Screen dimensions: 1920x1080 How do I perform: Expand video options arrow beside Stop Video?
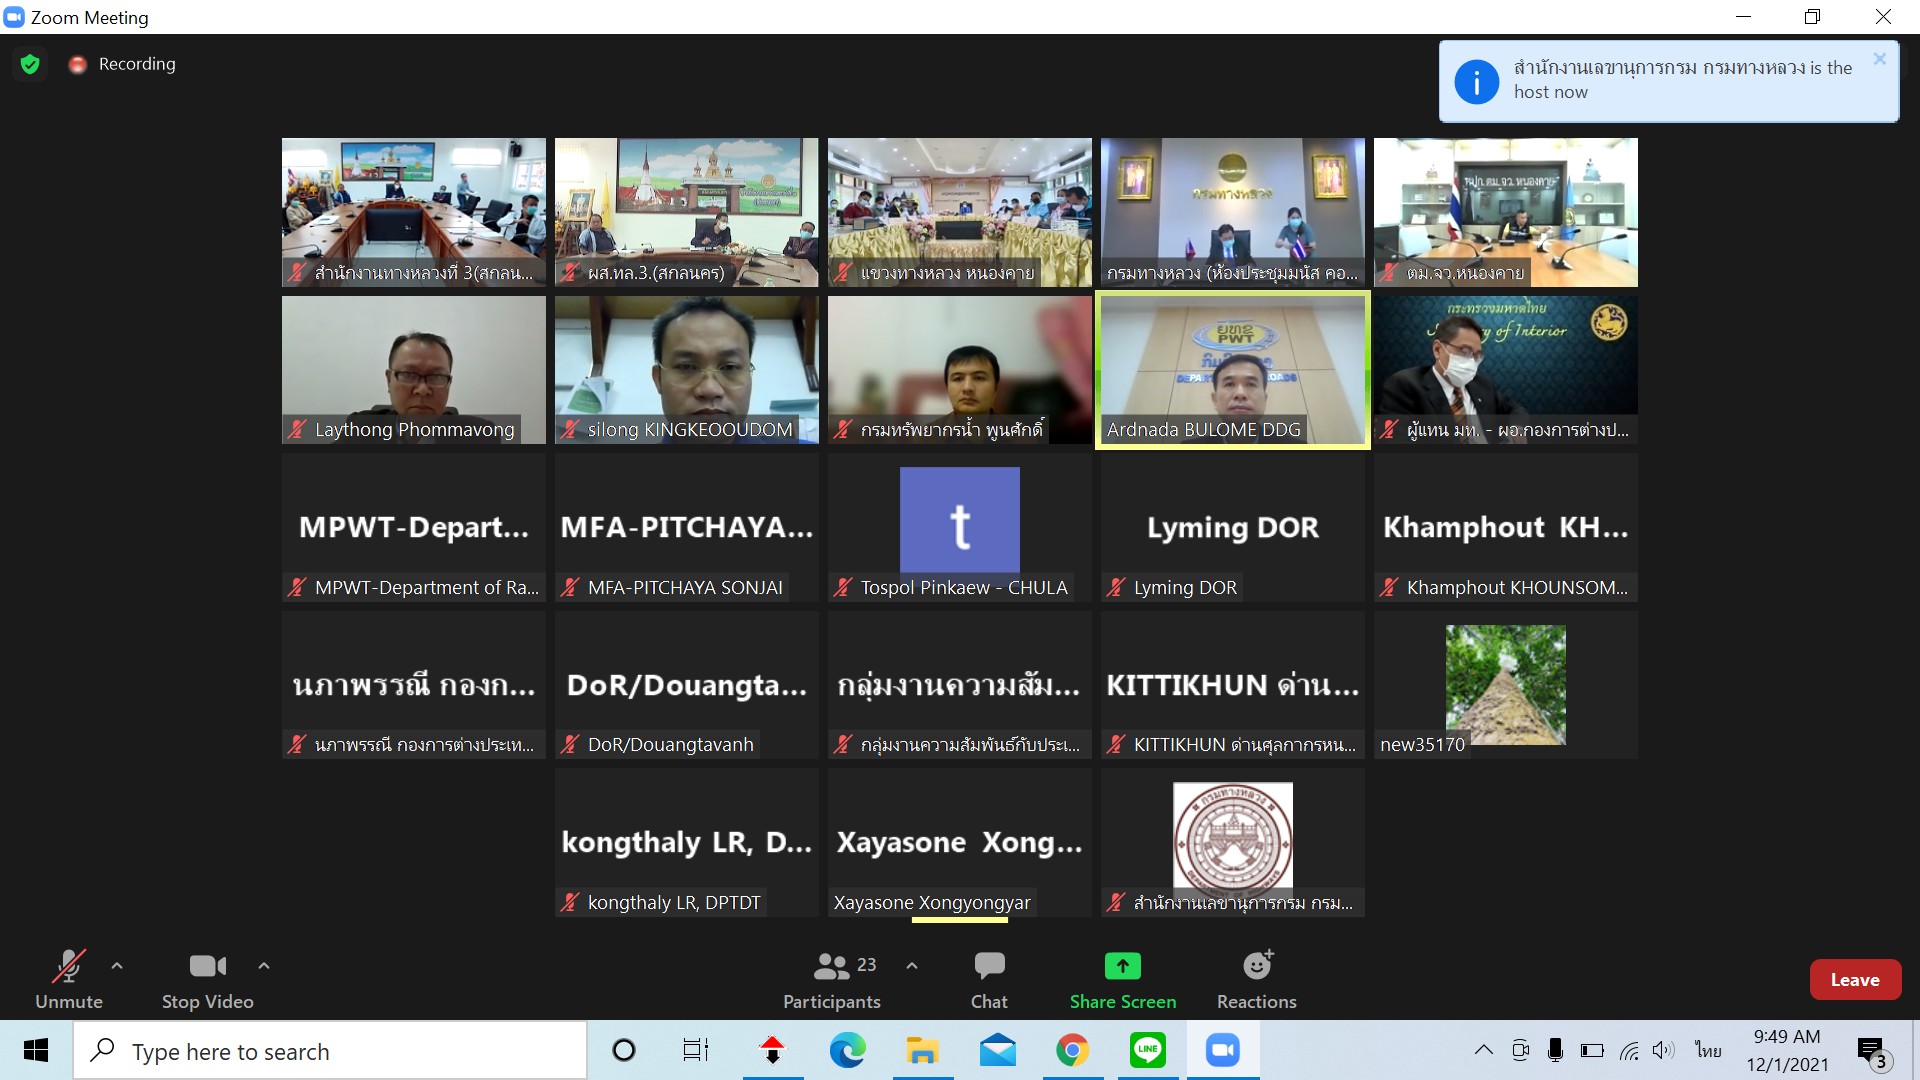(264, 966)
